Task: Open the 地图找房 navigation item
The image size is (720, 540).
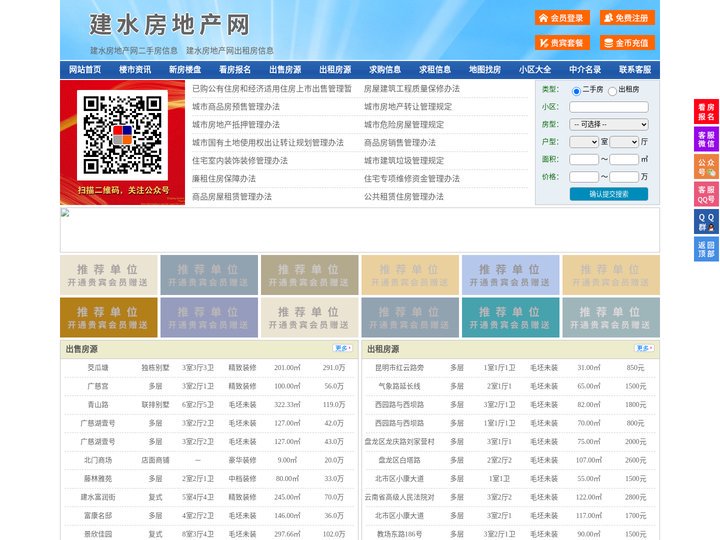Action: click(485, 70)
